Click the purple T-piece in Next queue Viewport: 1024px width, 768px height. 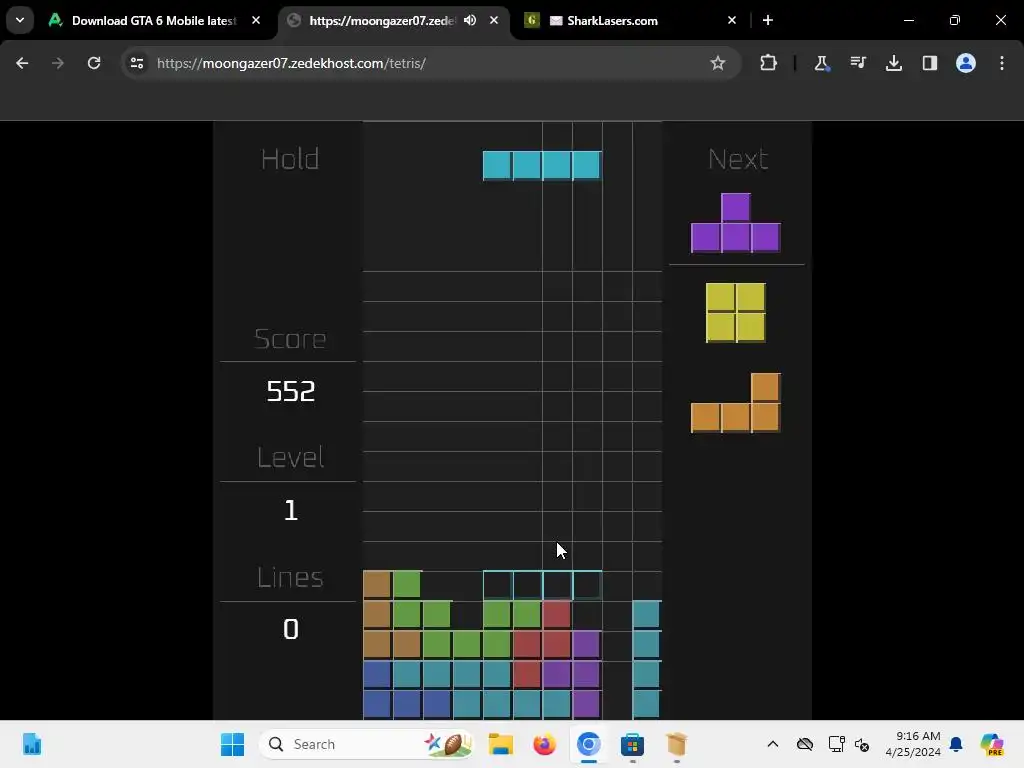pyautogui.click(x=736, y=223)
